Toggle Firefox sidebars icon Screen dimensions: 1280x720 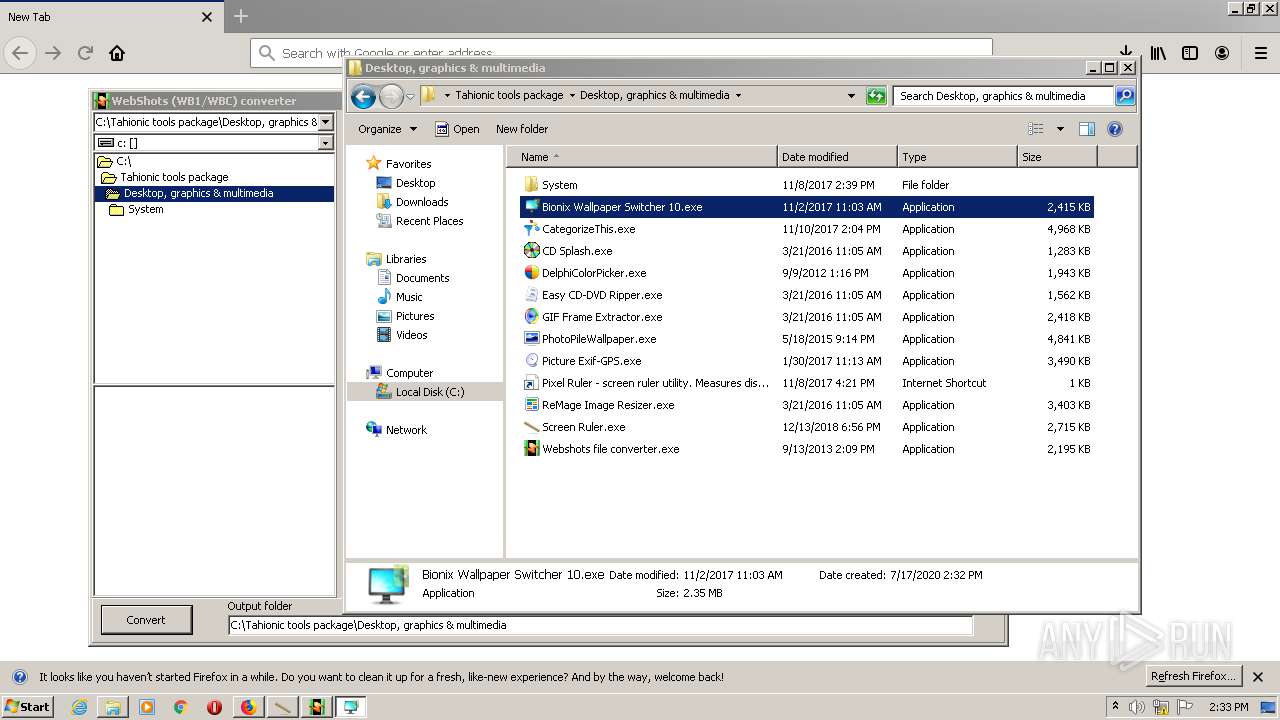[x=1190, y=53]
